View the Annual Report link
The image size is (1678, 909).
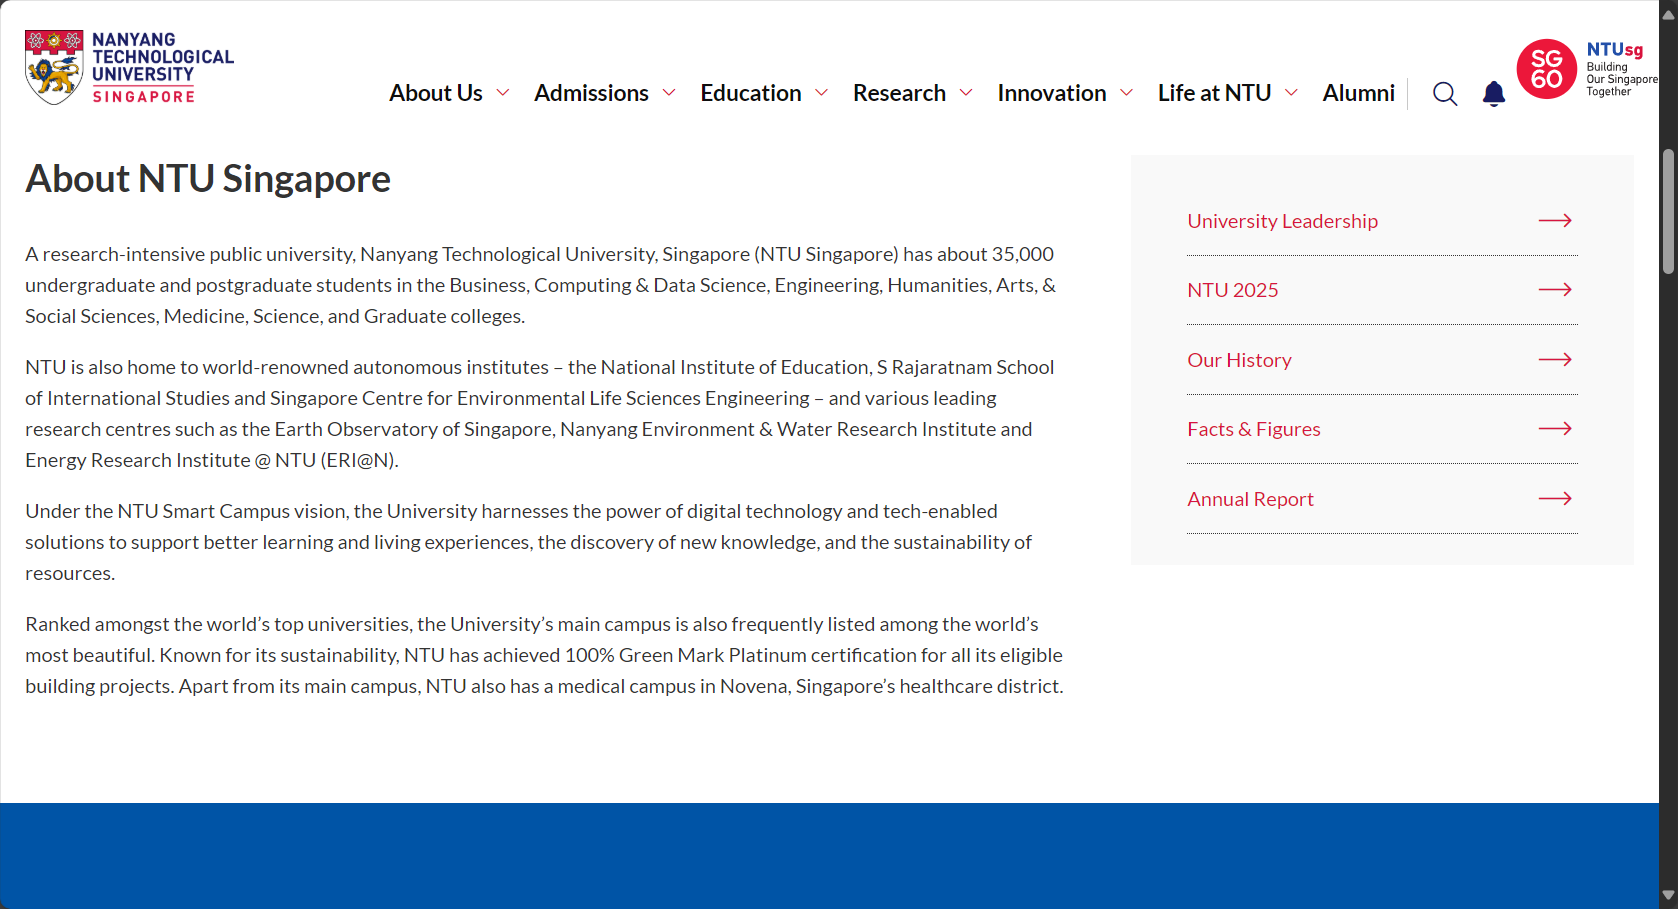click(x=1250, y=499)
